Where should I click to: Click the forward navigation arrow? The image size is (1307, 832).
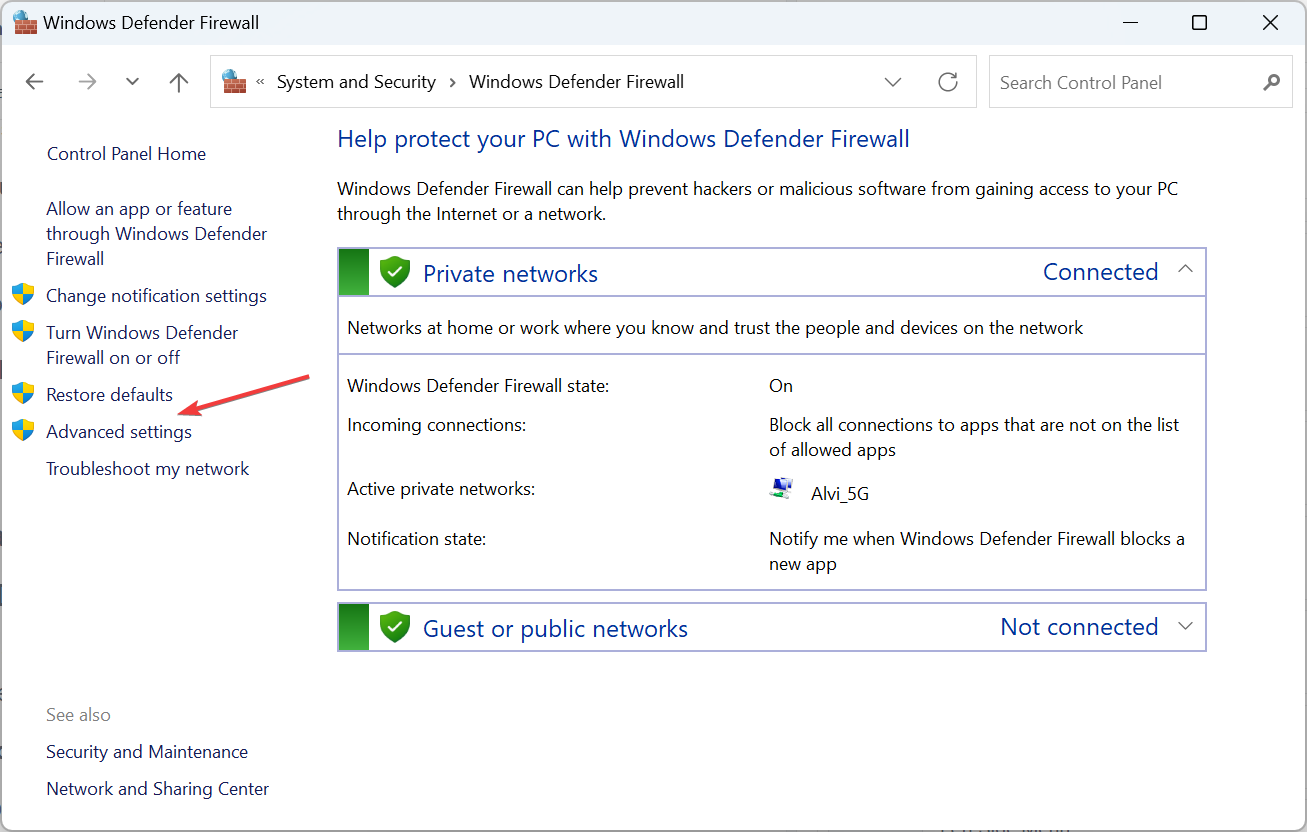(87, 81)
